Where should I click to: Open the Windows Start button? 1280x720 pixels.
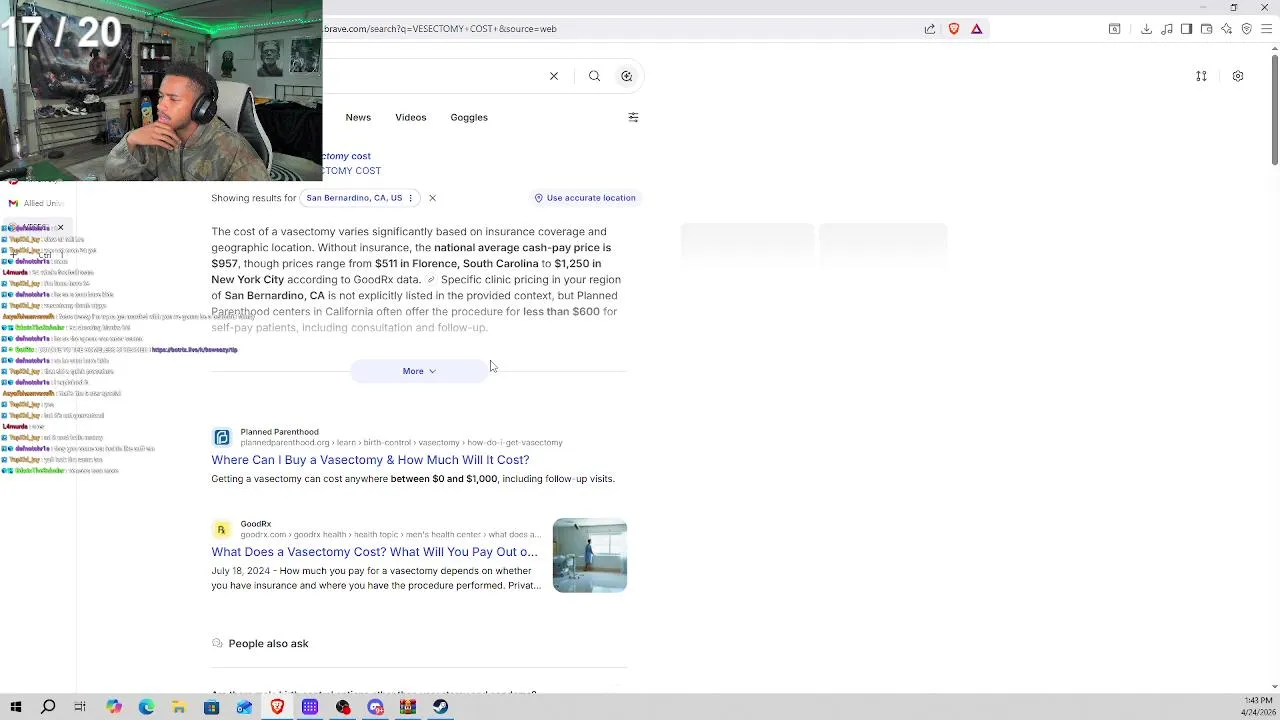[16, 707]
